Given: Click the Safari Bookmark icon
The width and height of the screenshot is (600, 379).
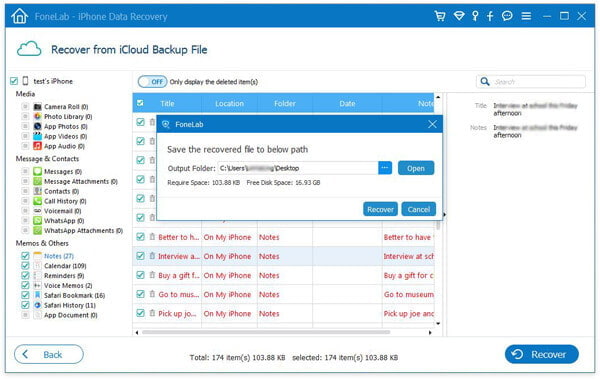Looking at the screenshot, I should tap(38, 295).
